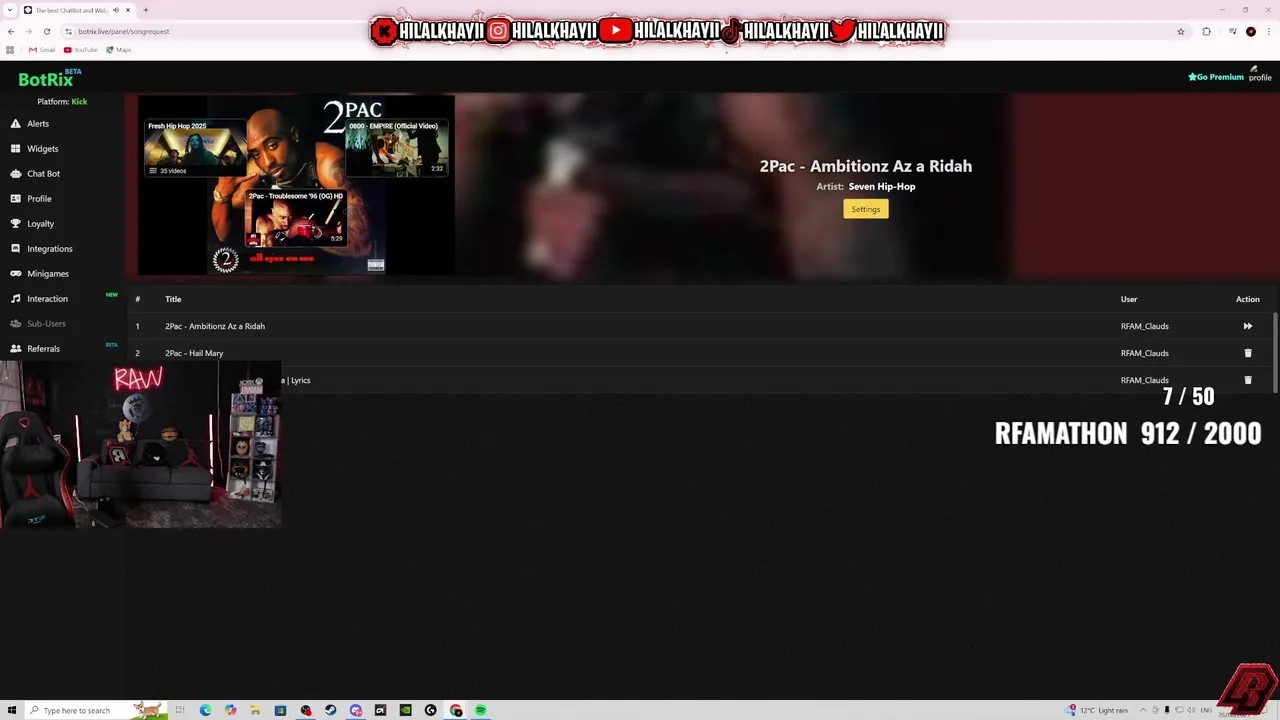Screen dimensions: 1280x720
Task: Open Referrals in sidebar
Action: pyautogui.click(x=43, y=349)
